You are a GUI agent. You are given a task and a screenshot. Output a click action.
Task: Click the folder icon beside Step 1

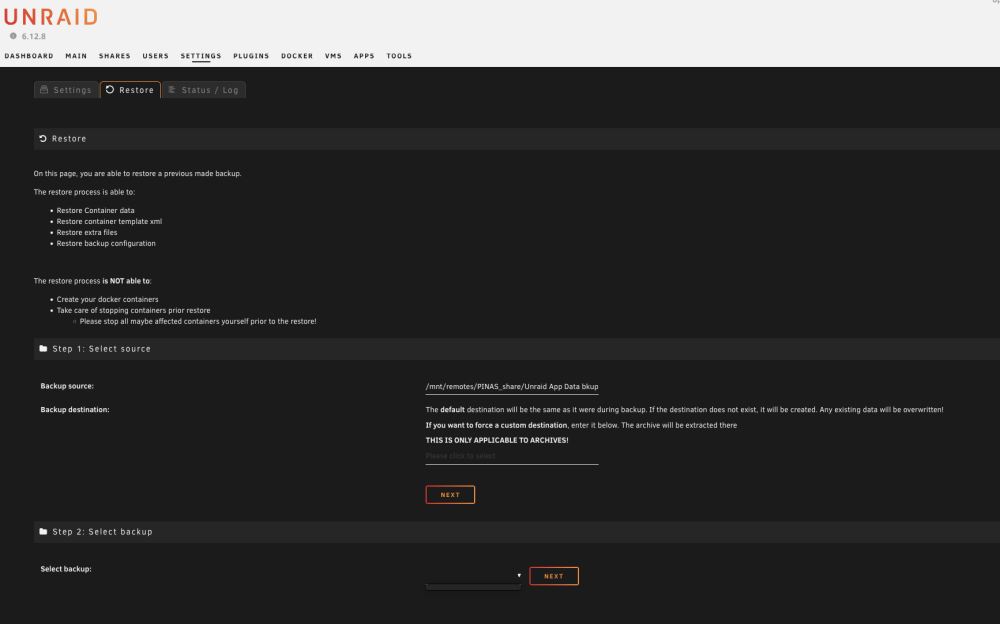click(x=43, y=348)
